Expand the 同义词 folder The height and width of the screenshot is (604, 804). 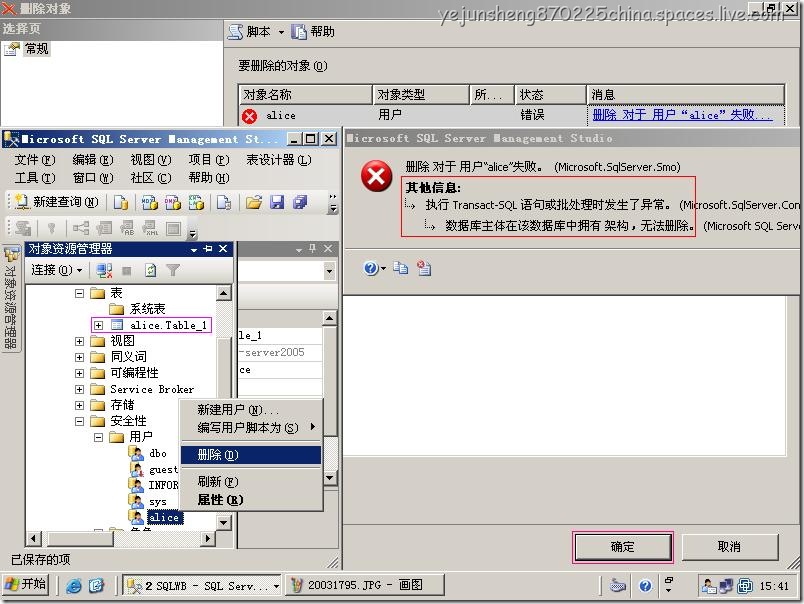79,357
